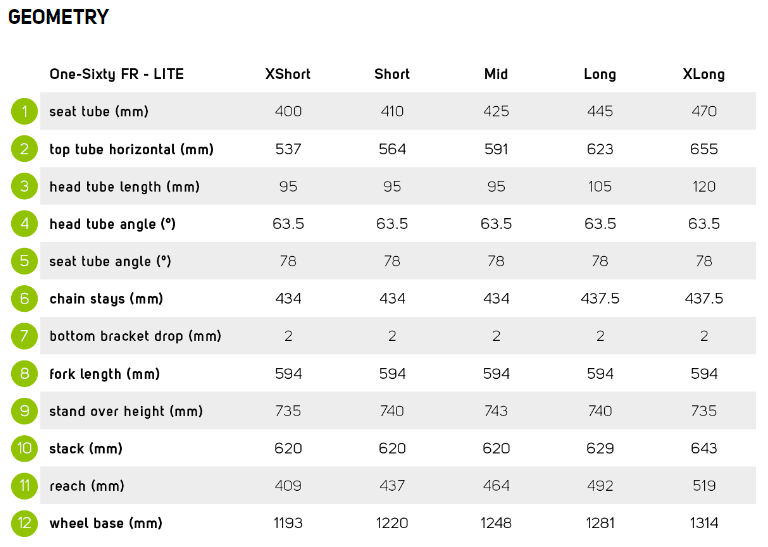768x547 pixels.
Task: Select green badge 6 for chain stays
Action: point(24,299)
